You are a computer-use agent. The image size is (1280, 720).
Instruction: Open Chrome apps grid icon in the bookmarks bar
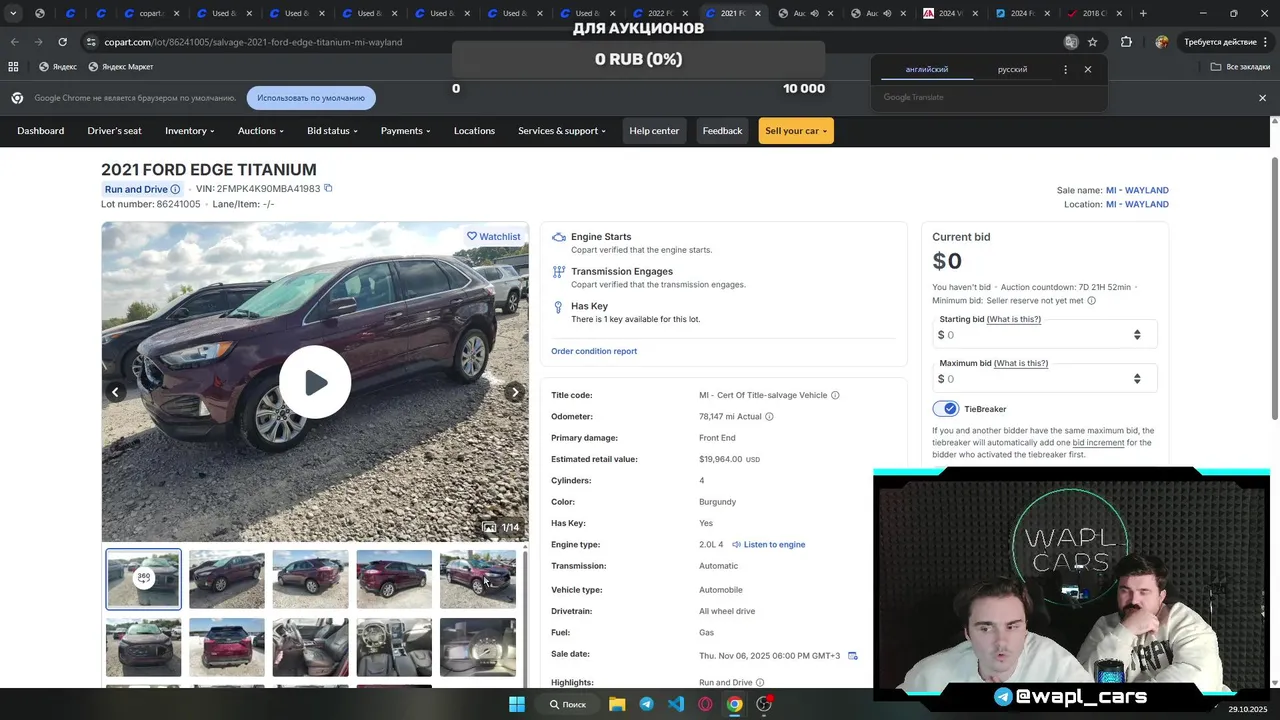point(13,67)
